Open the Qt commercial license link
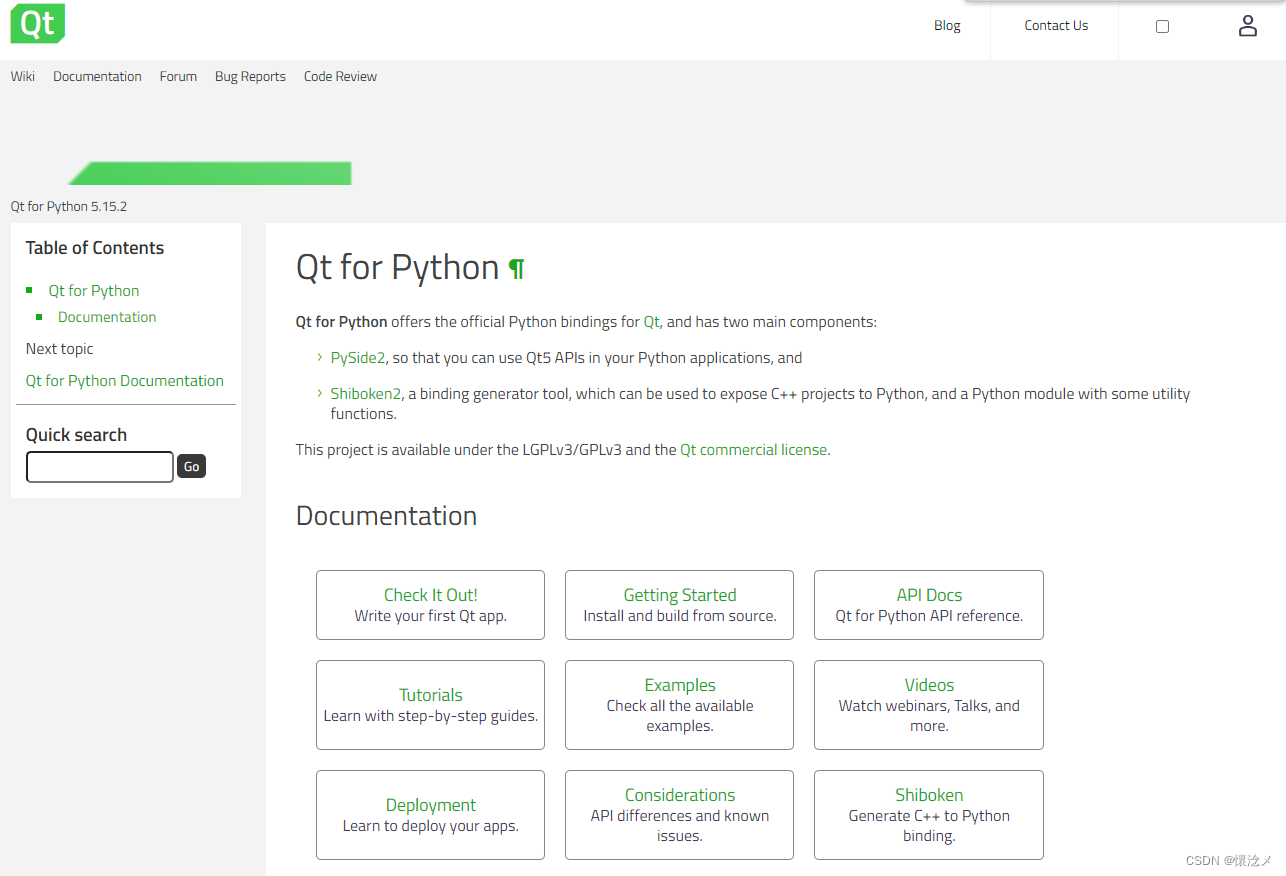This screenshot has height=876, width=1286. (754, 450)
